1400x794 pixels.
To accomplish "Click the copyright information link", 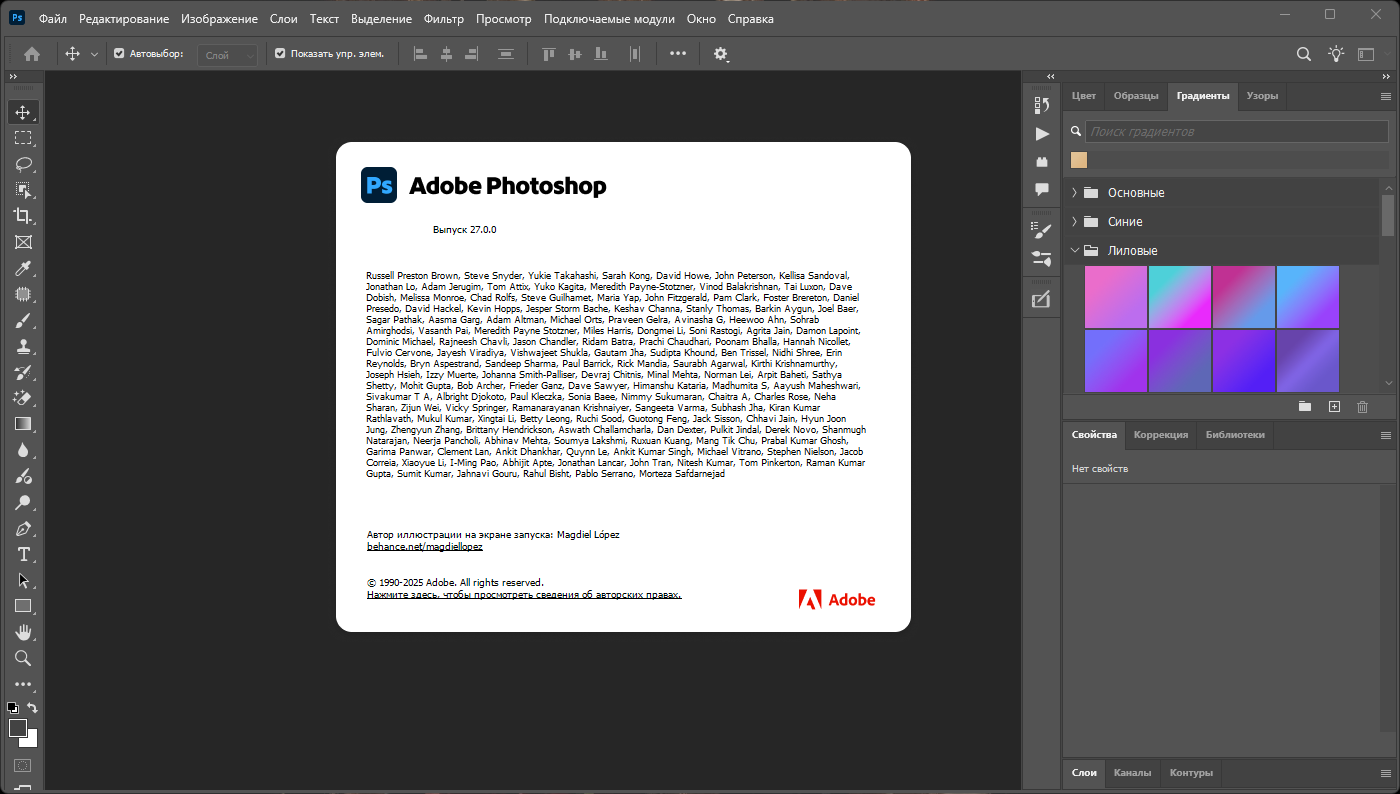I will tap(523, 595).
